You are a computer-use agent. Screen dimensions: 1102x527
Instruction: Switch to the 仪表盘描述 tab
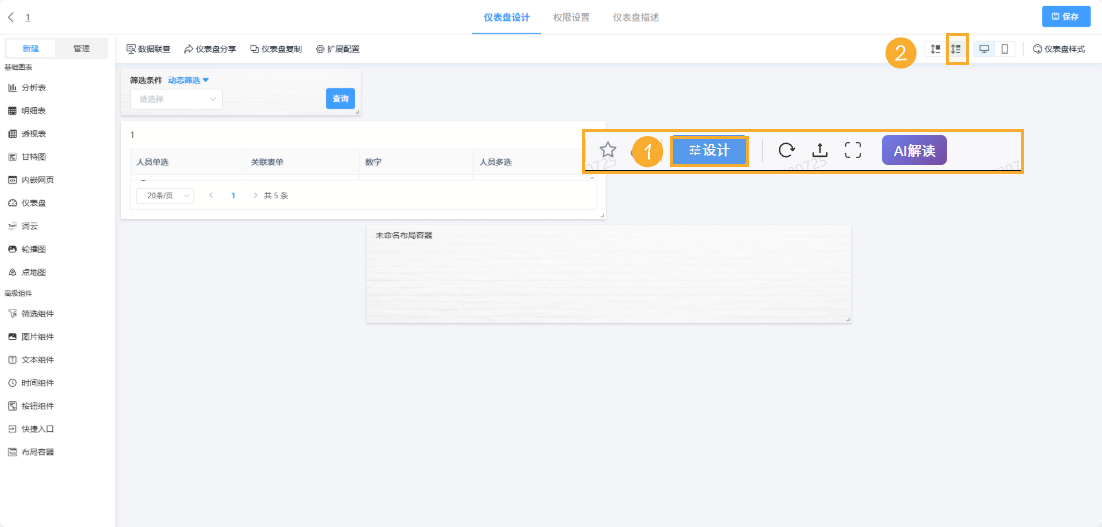pyautogui.click(x=636, y=18)
